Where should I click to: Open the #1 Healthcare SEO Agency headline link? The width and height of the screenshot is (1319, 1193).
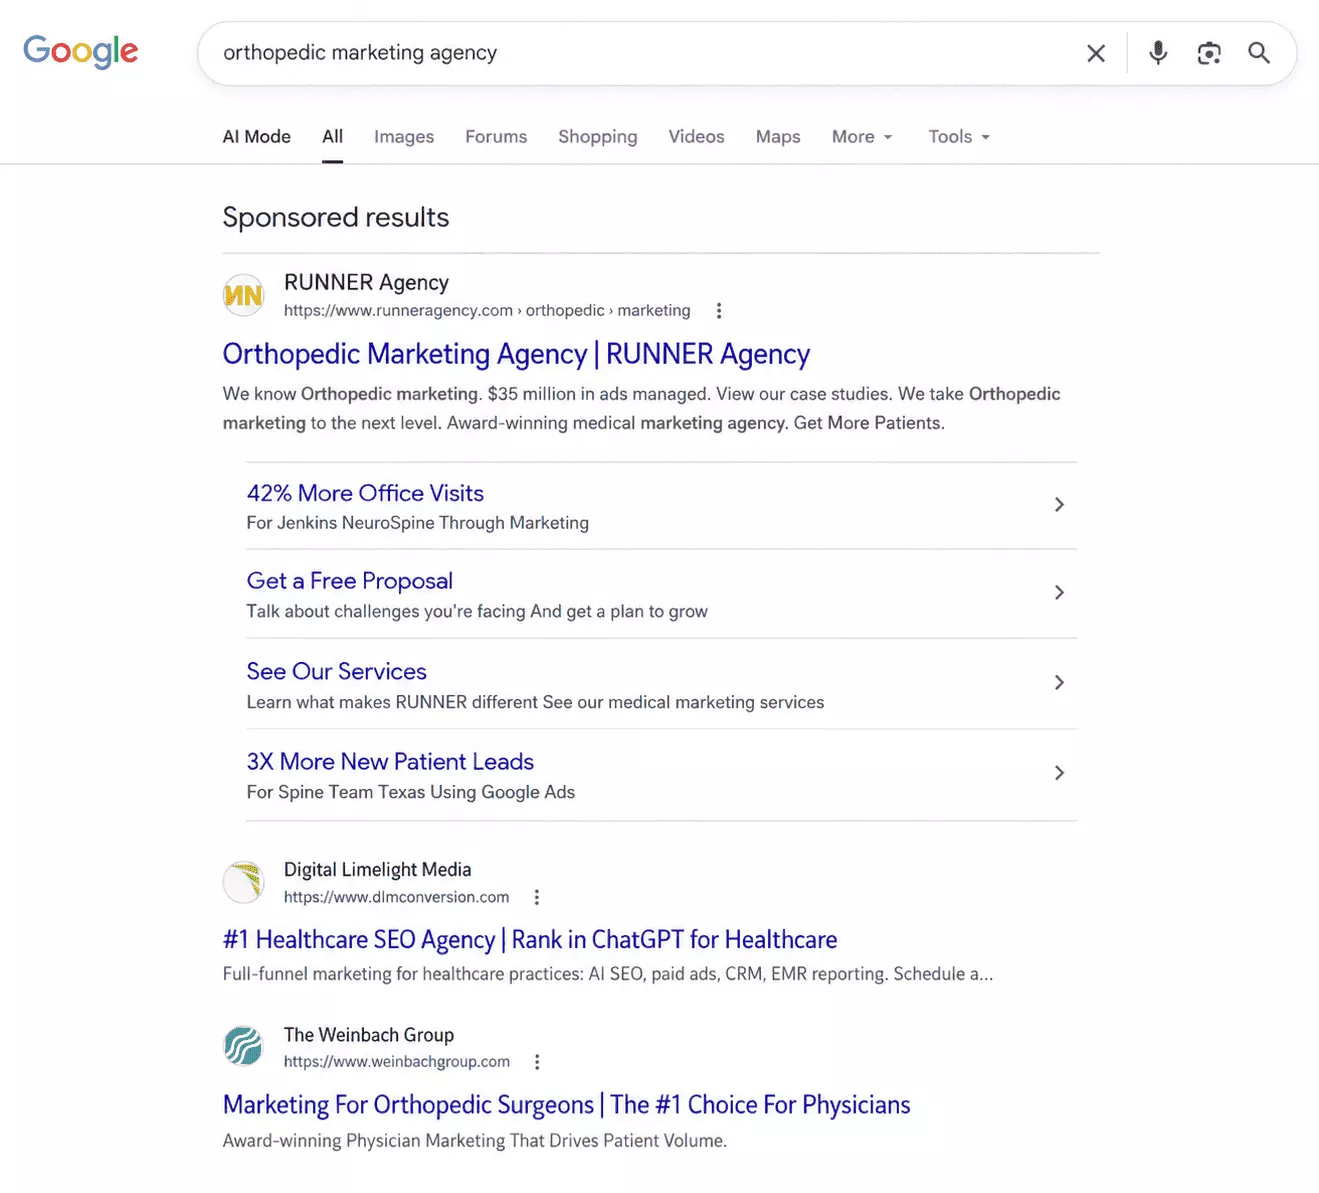click(530, 940)
